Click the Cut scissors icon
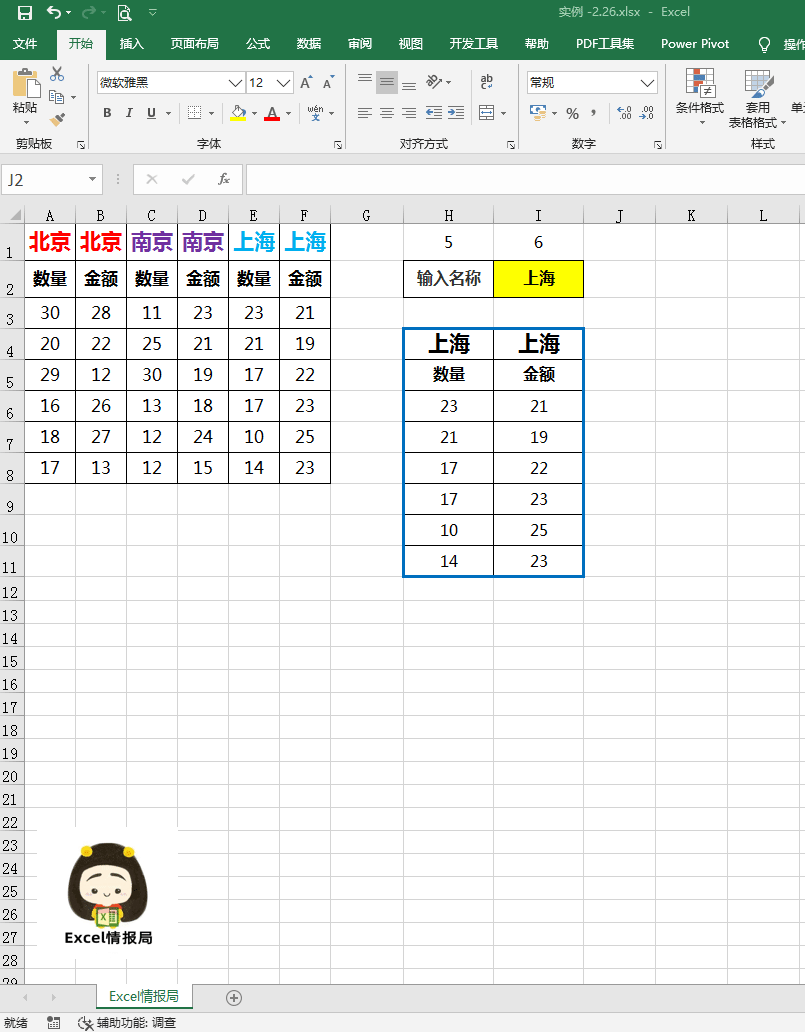The width and height of the screenshot is (805, 1032). point(57,74)
